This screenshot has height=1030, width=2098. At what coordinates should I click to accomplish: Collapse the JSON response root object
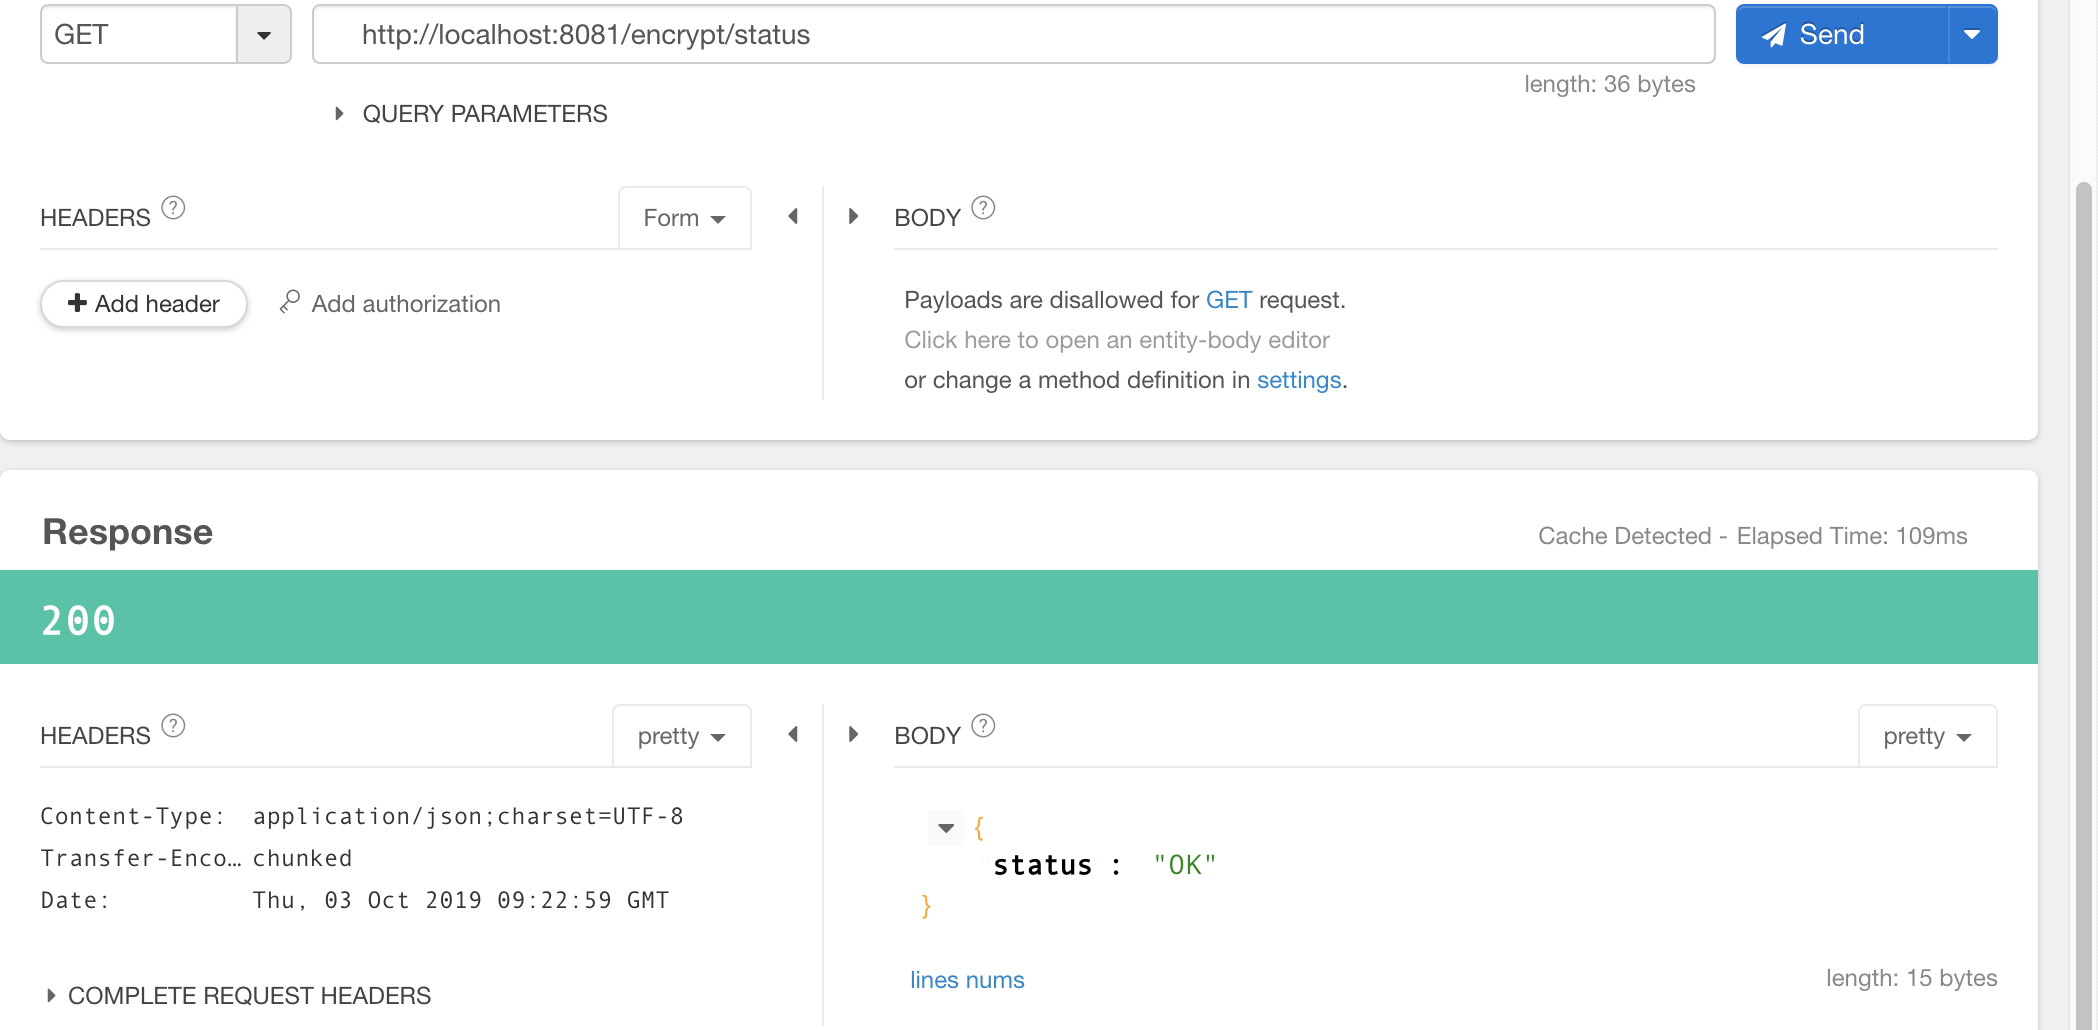click(x=944, y=827)
